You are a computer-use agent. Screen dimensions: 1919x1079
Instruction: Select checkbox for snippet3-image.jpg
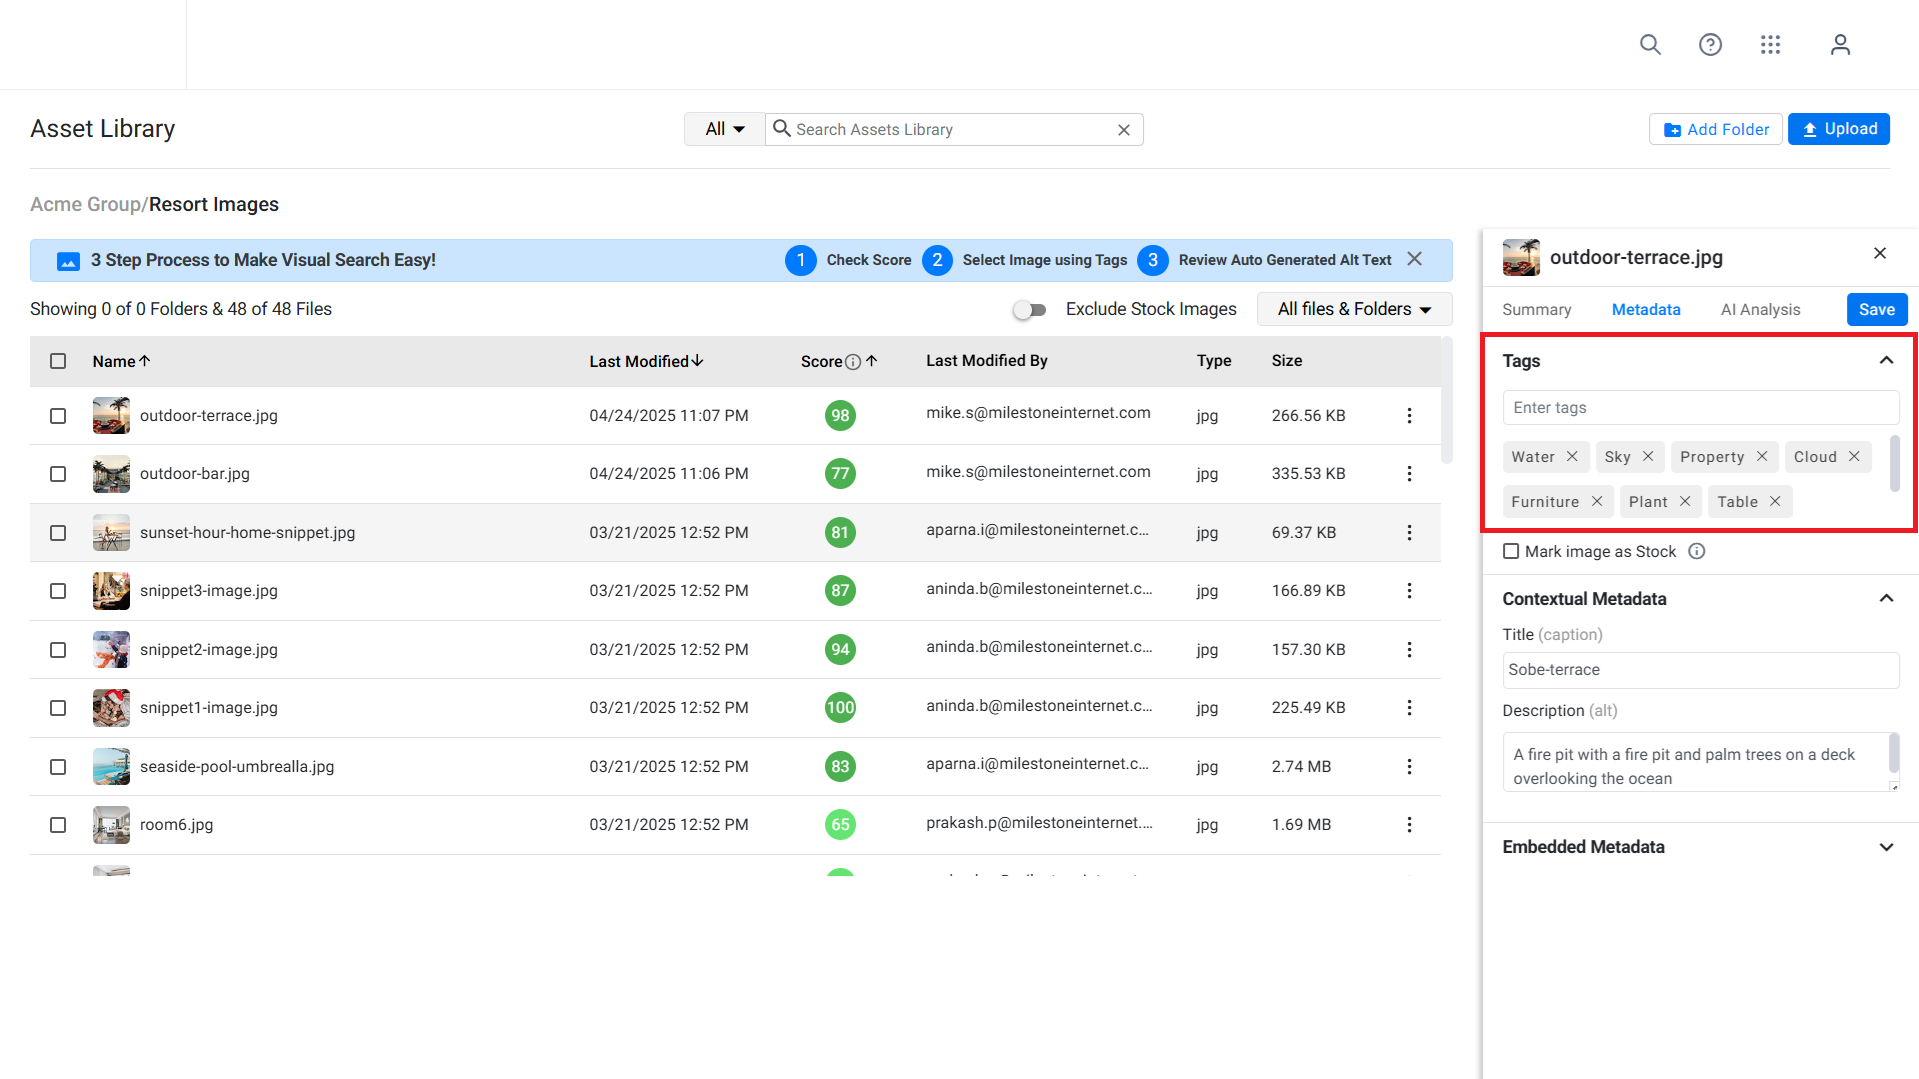[58, 591]
